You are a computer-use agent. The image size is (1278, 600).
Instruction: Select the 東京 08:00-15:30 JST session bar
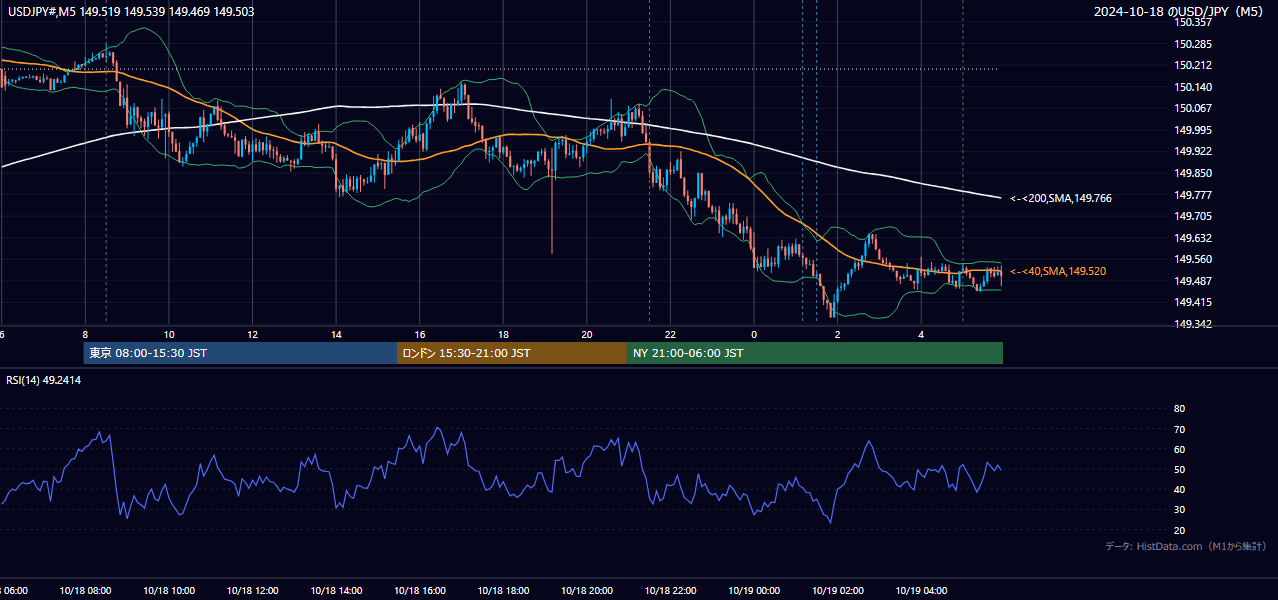point(240,353)
